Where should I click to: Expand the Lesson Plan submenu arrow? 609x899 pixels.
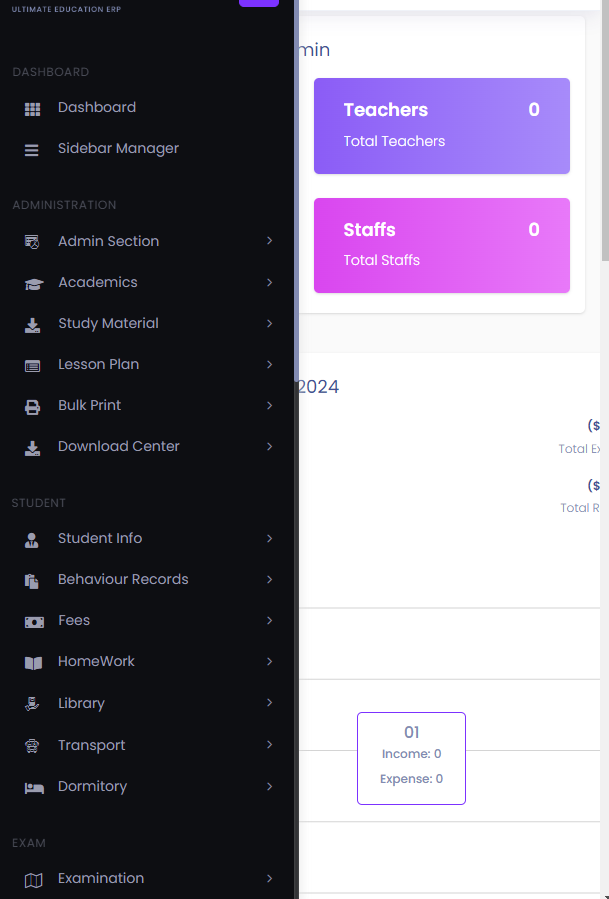tap(270, 364)
